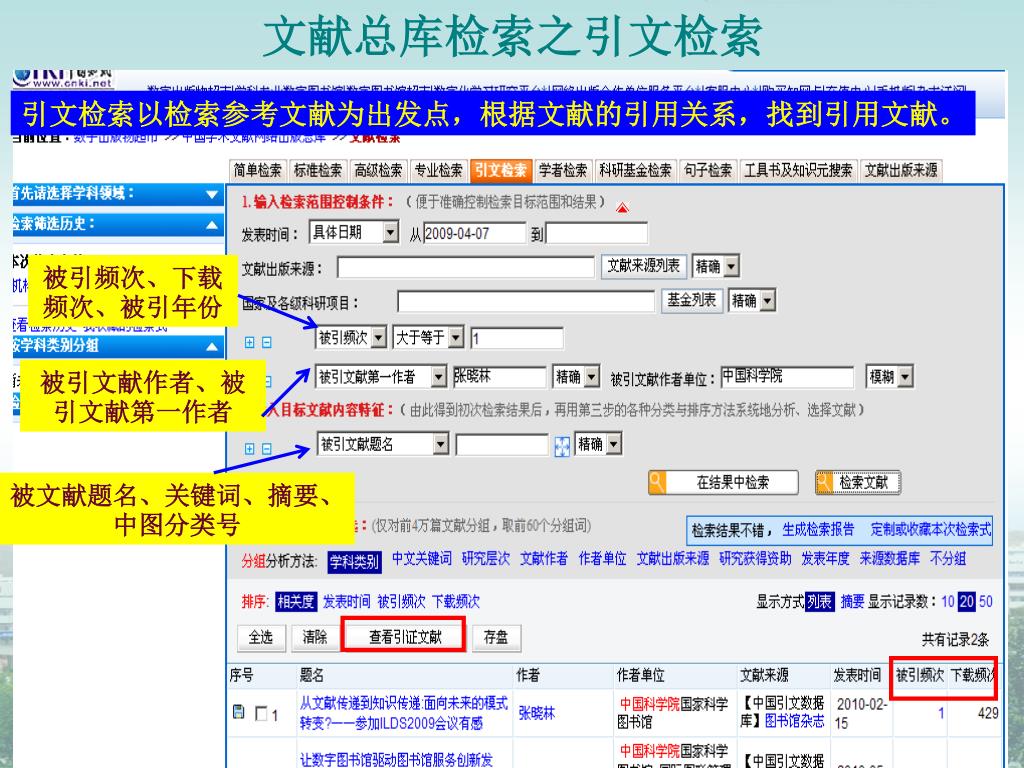Click the 被引文献作者单位 field 中国科学院

787,377
